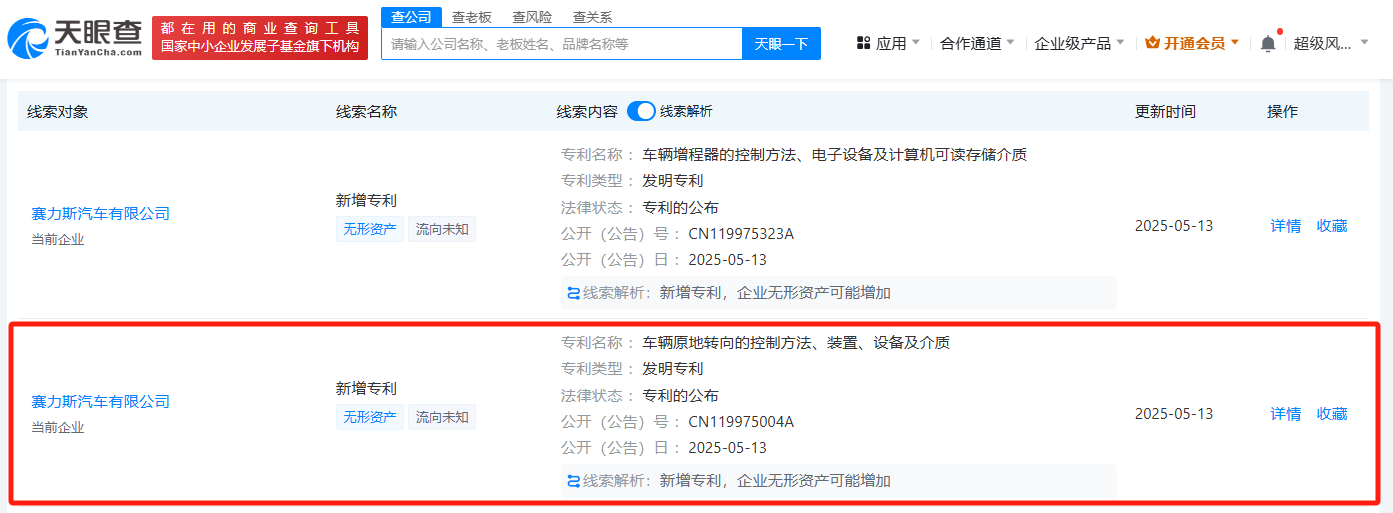This screenshot has height=513, width=1393.
Task: Click 收藏 for patent CN119975004A
Action: pyautogui.click(x=1331, y=414)
